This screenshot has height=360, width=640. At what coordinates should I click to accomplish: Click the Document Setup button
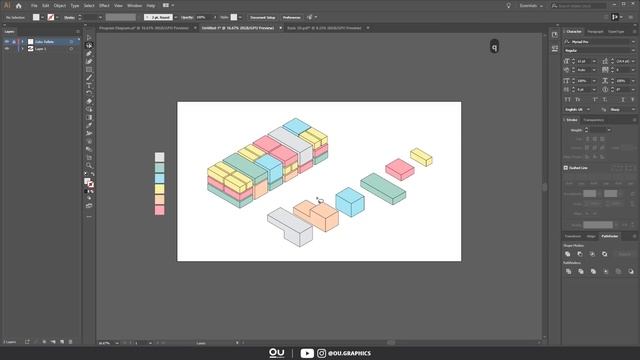[x=263, y=18]
